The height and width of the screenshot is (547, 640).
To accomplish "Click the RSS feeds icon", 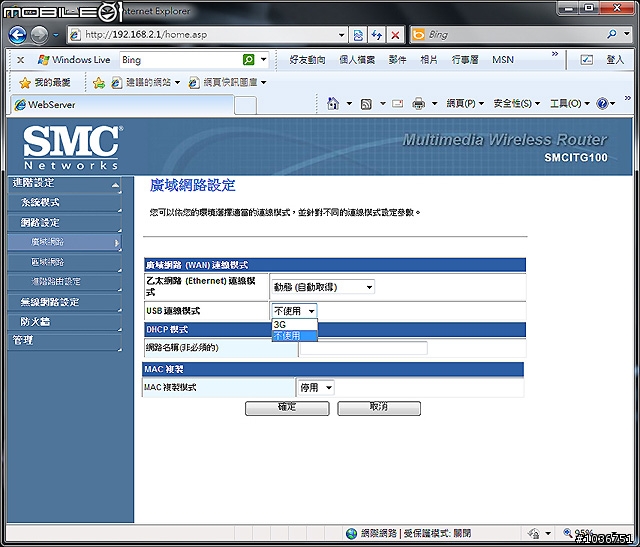I will click(366, 104).
